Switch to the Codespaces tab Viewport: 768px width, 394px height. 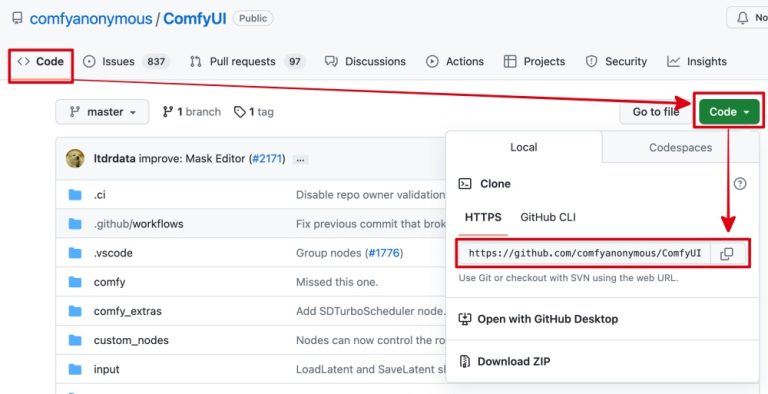[680, 148]
